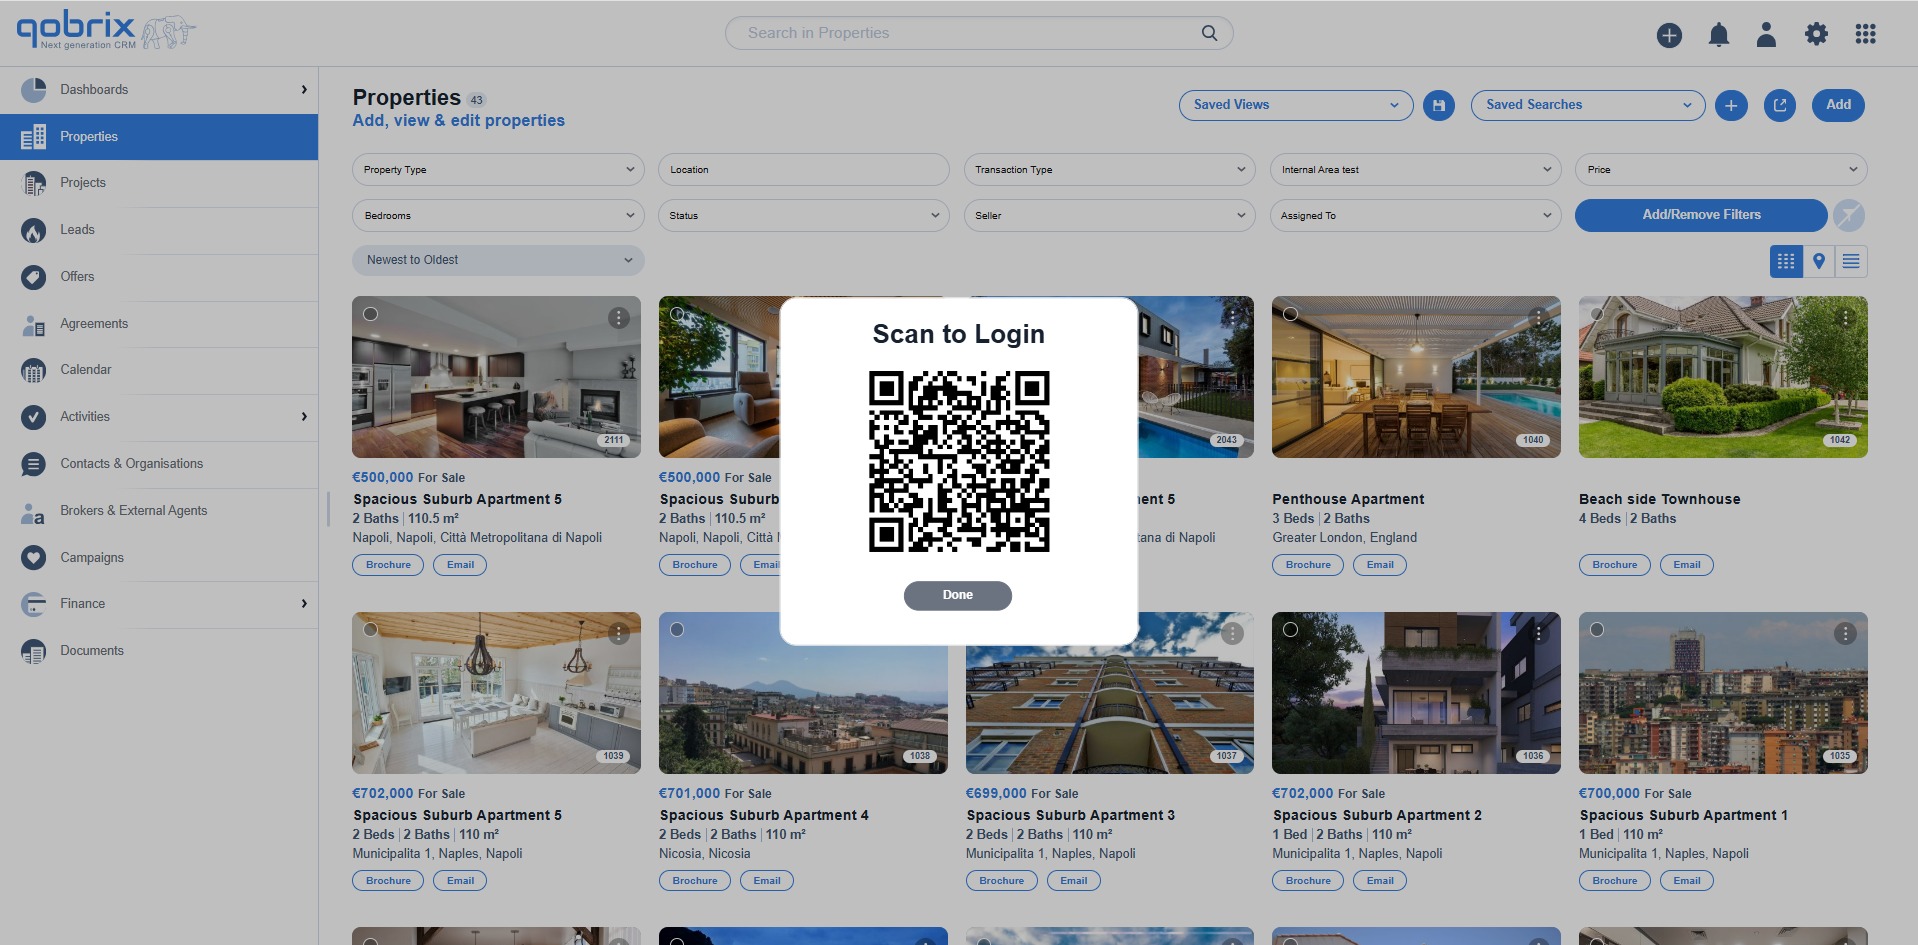The height and width of the screenshot is (945, 1918).
Task: Open the Bedrooms filter dropdown
Action: pos(498,216)
